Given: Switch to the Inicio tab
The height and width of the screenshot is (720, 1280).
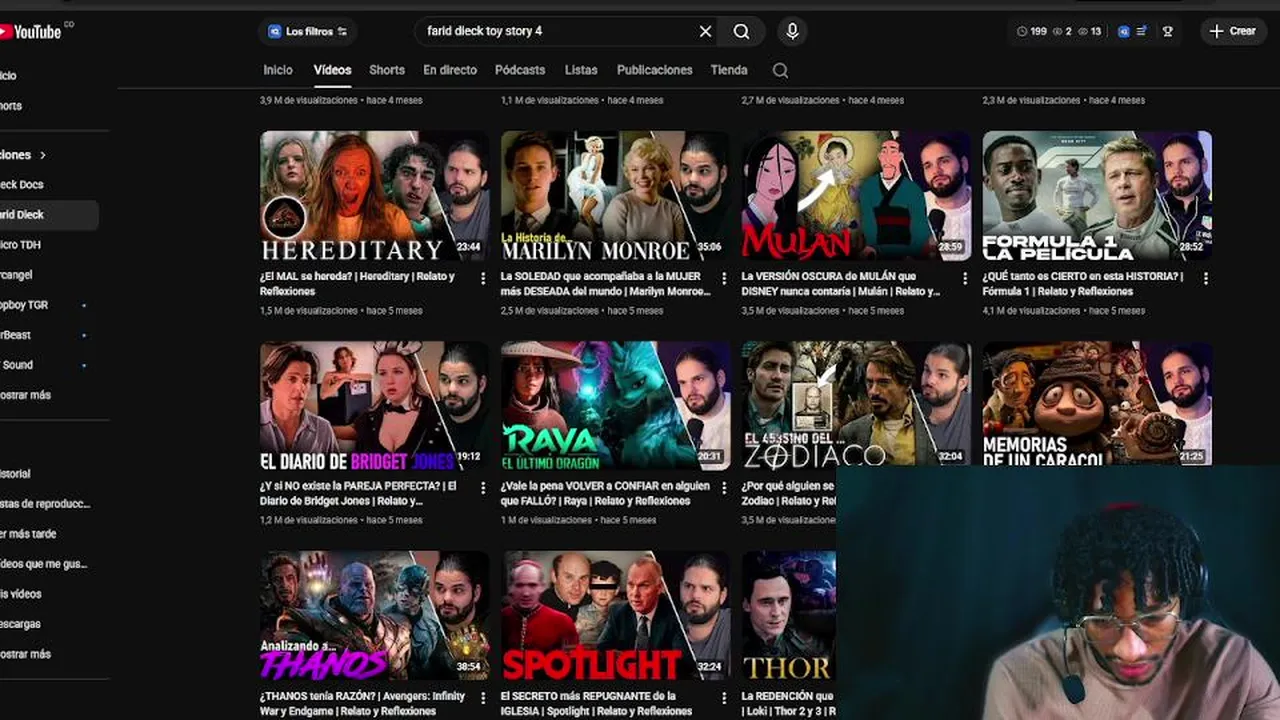Looking at the screenshot, I should (x=278, y=70).
